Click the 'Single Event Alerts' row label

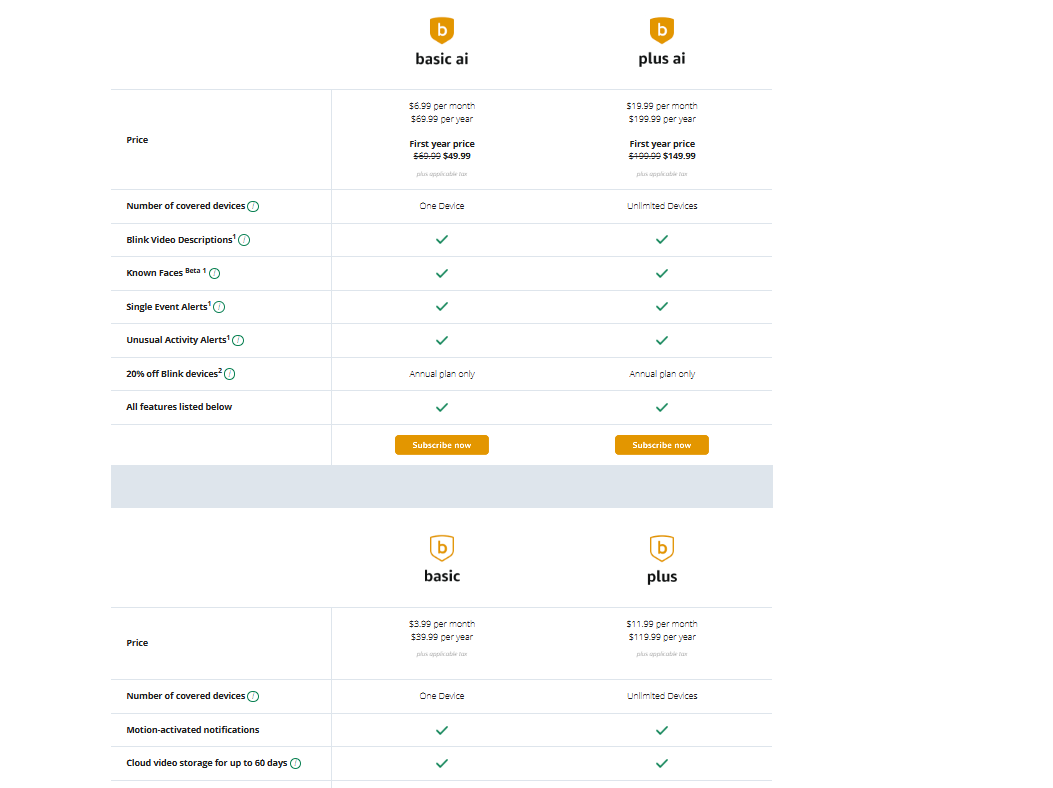point(167,307)
